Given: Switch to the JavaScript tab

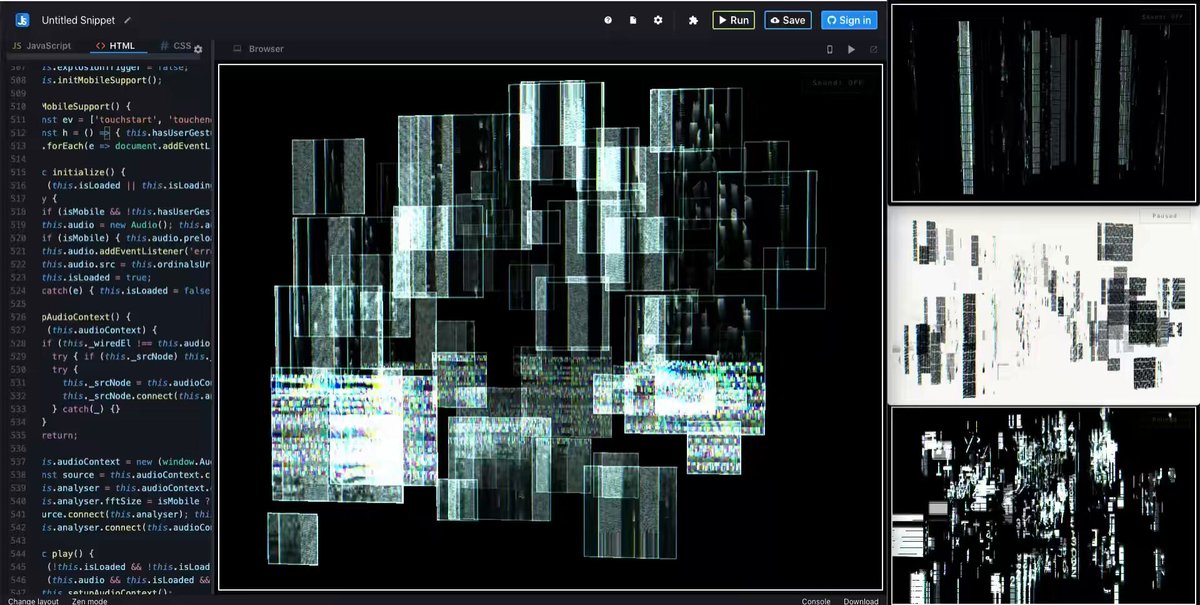Looking at the screenshot, I should tap(42, 46).
